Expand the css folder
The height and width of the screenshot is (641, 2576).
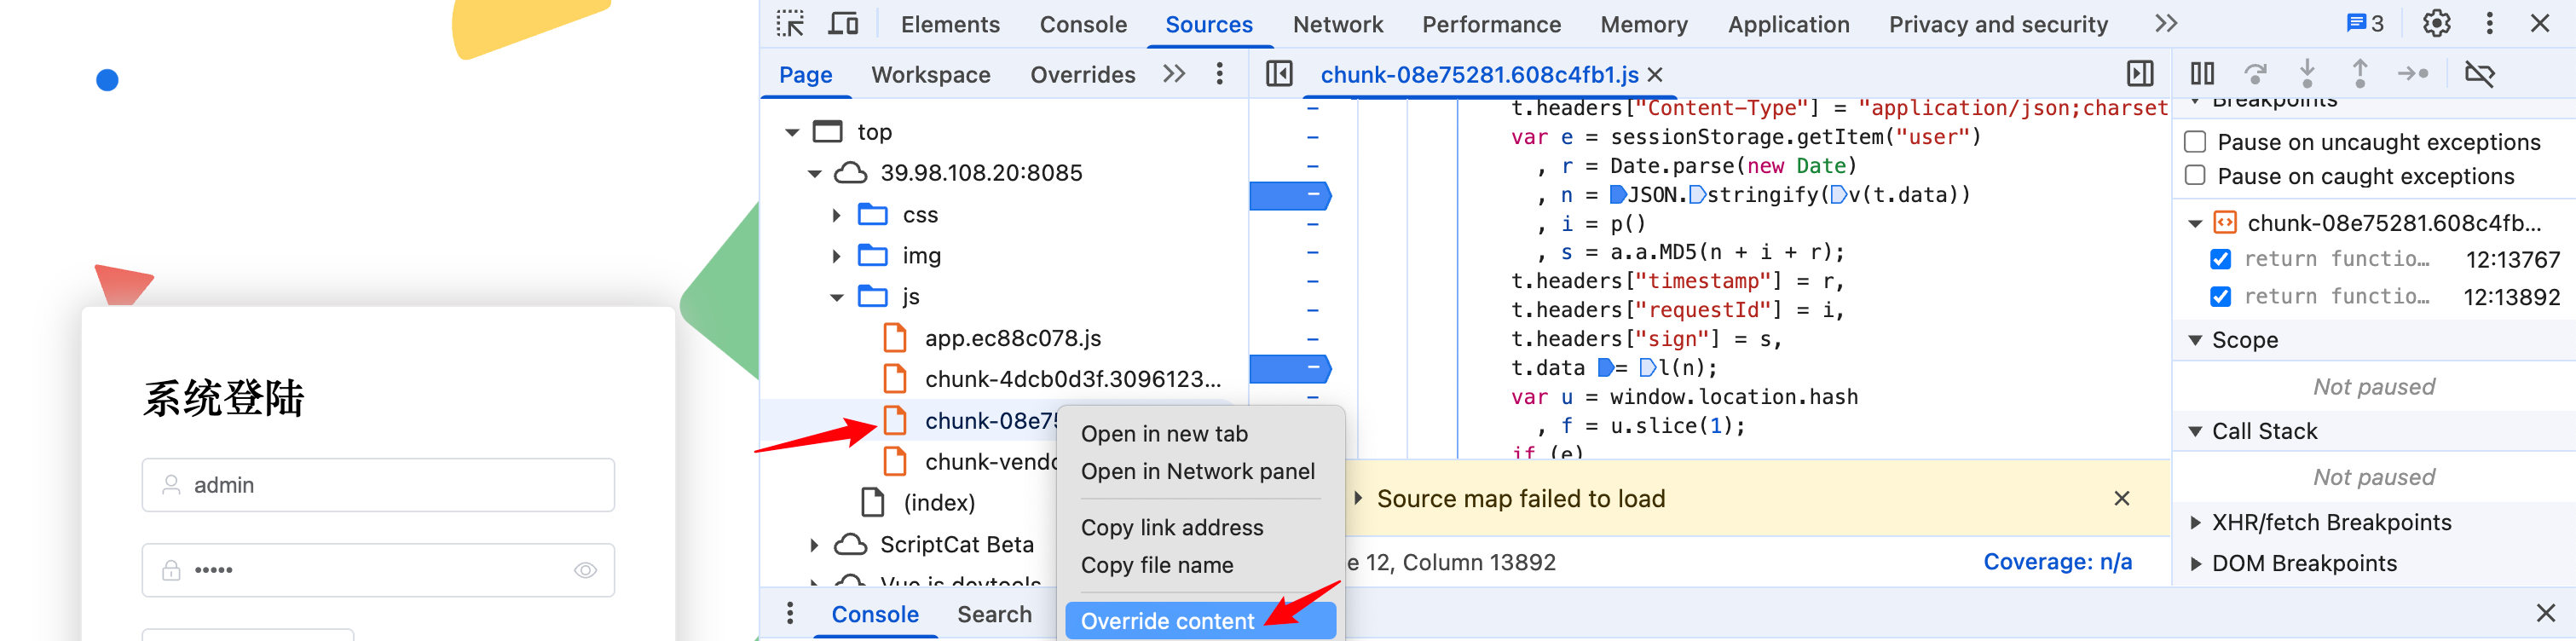click(x=836, y=215)
